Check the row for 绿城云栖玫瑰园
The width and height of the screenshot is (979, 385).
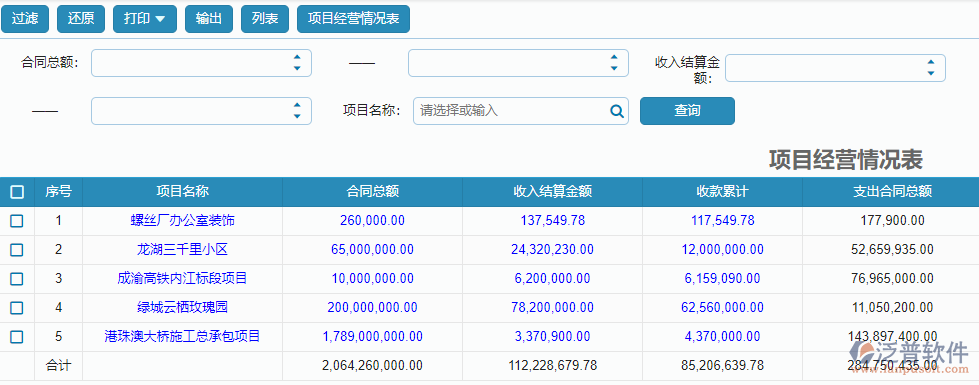pyautogui.click(x=17, y=308)
